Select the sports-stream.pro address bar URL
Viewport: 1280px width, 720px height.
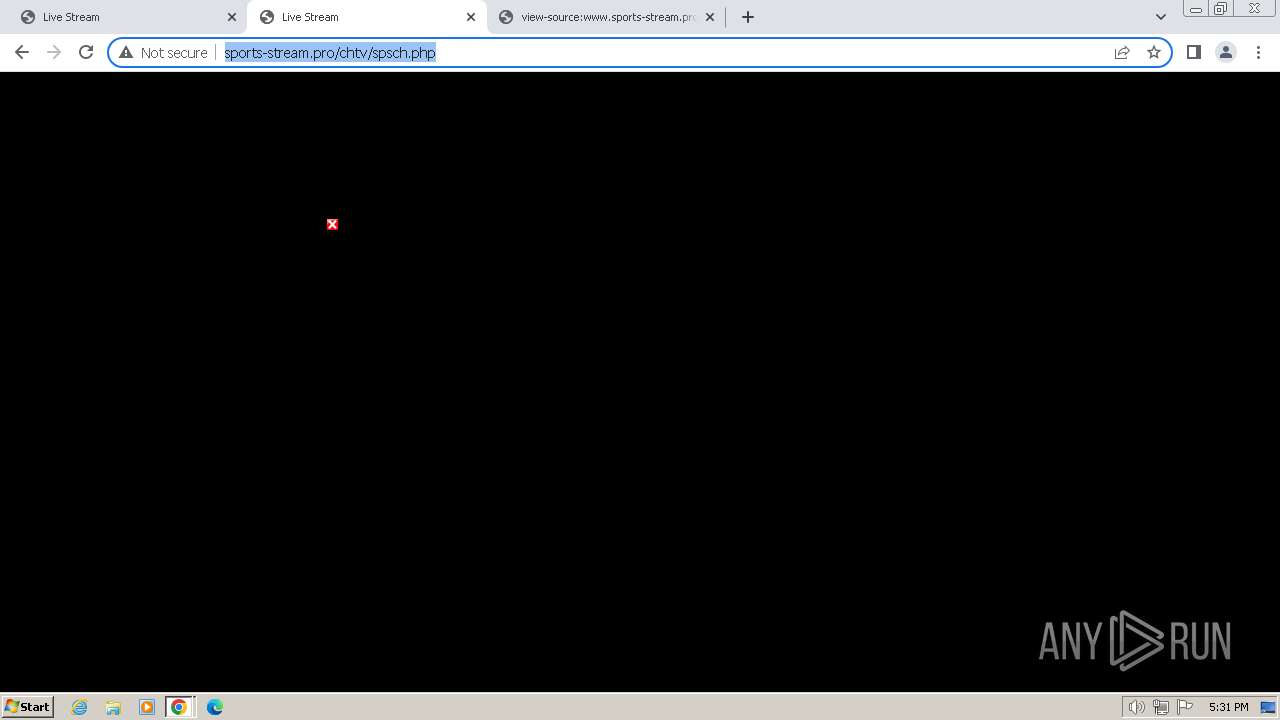coord(330,52)
